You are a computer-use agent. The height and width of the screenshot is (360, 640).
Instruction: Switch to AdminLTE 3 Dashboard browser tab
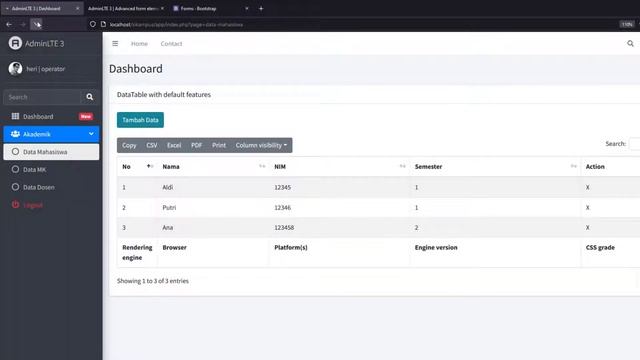click(x=42, y=8)
